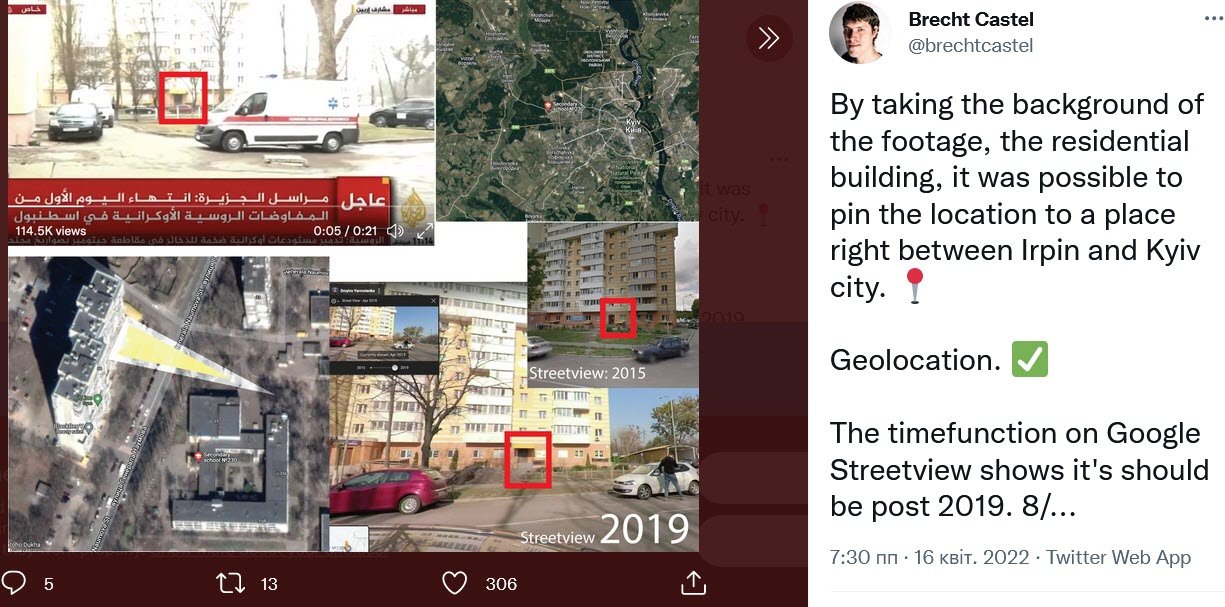The image size is (1225, 607).
Task: Select the Kyiv satellite map thumbnail
Action: (567, 110)
